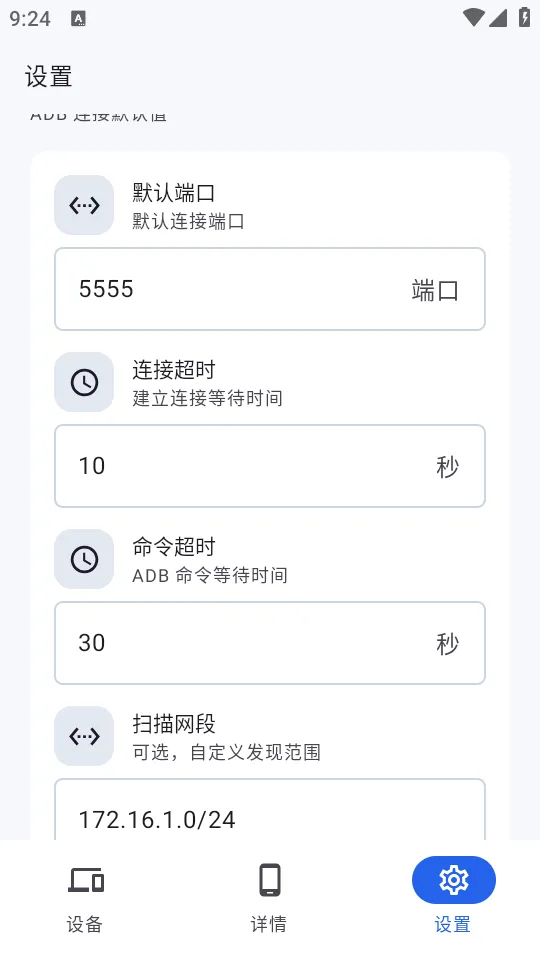
Task: Tap the phone details icon
Action: [269, 880]
